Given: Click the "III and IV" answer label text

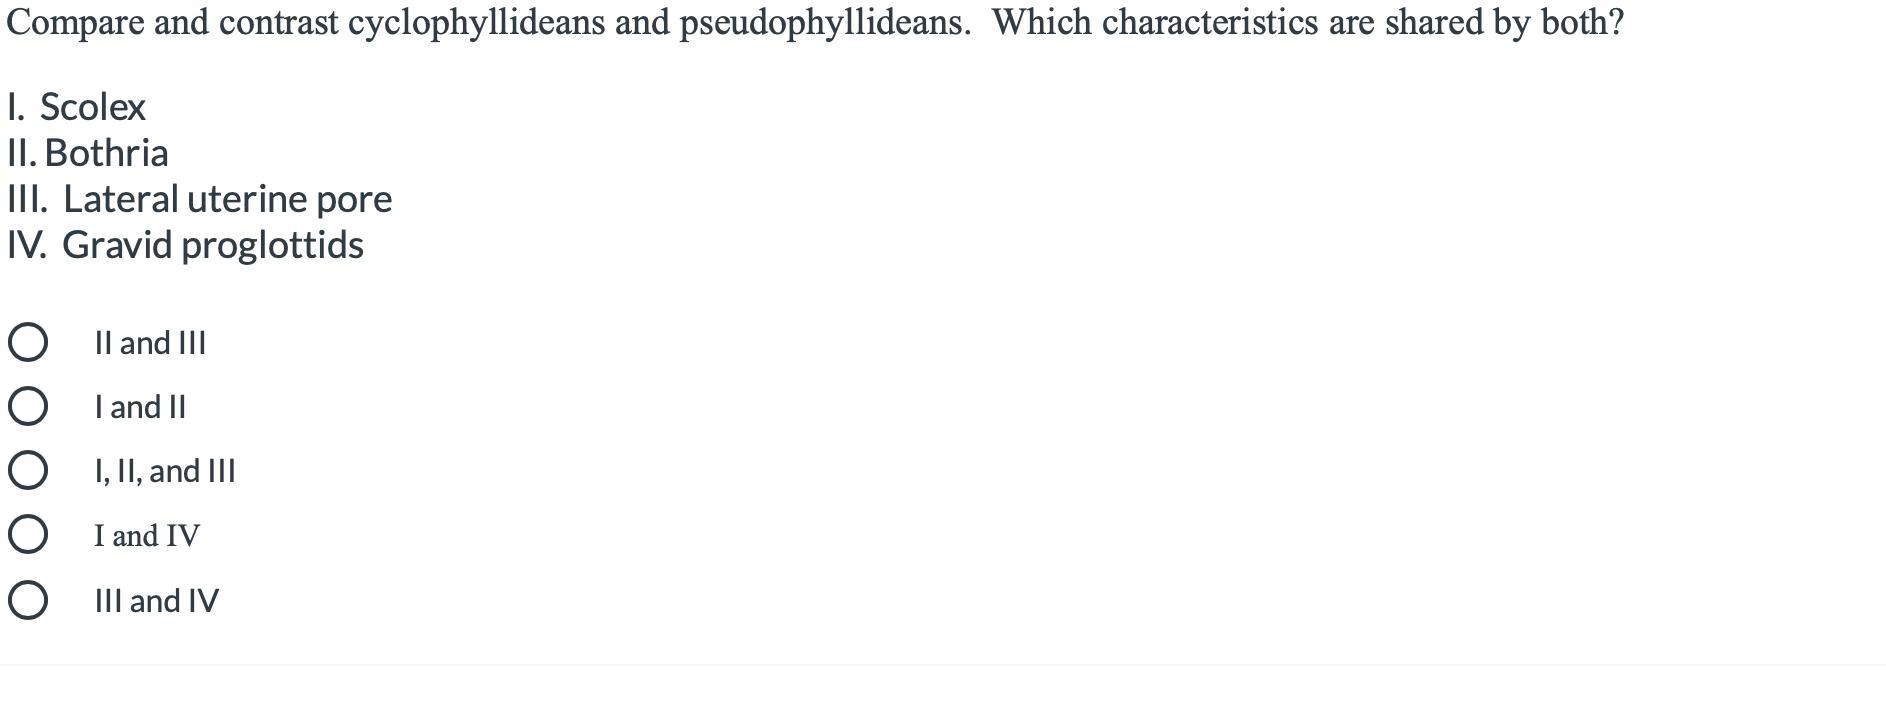Looking at the screenshot, I should 156,601.
